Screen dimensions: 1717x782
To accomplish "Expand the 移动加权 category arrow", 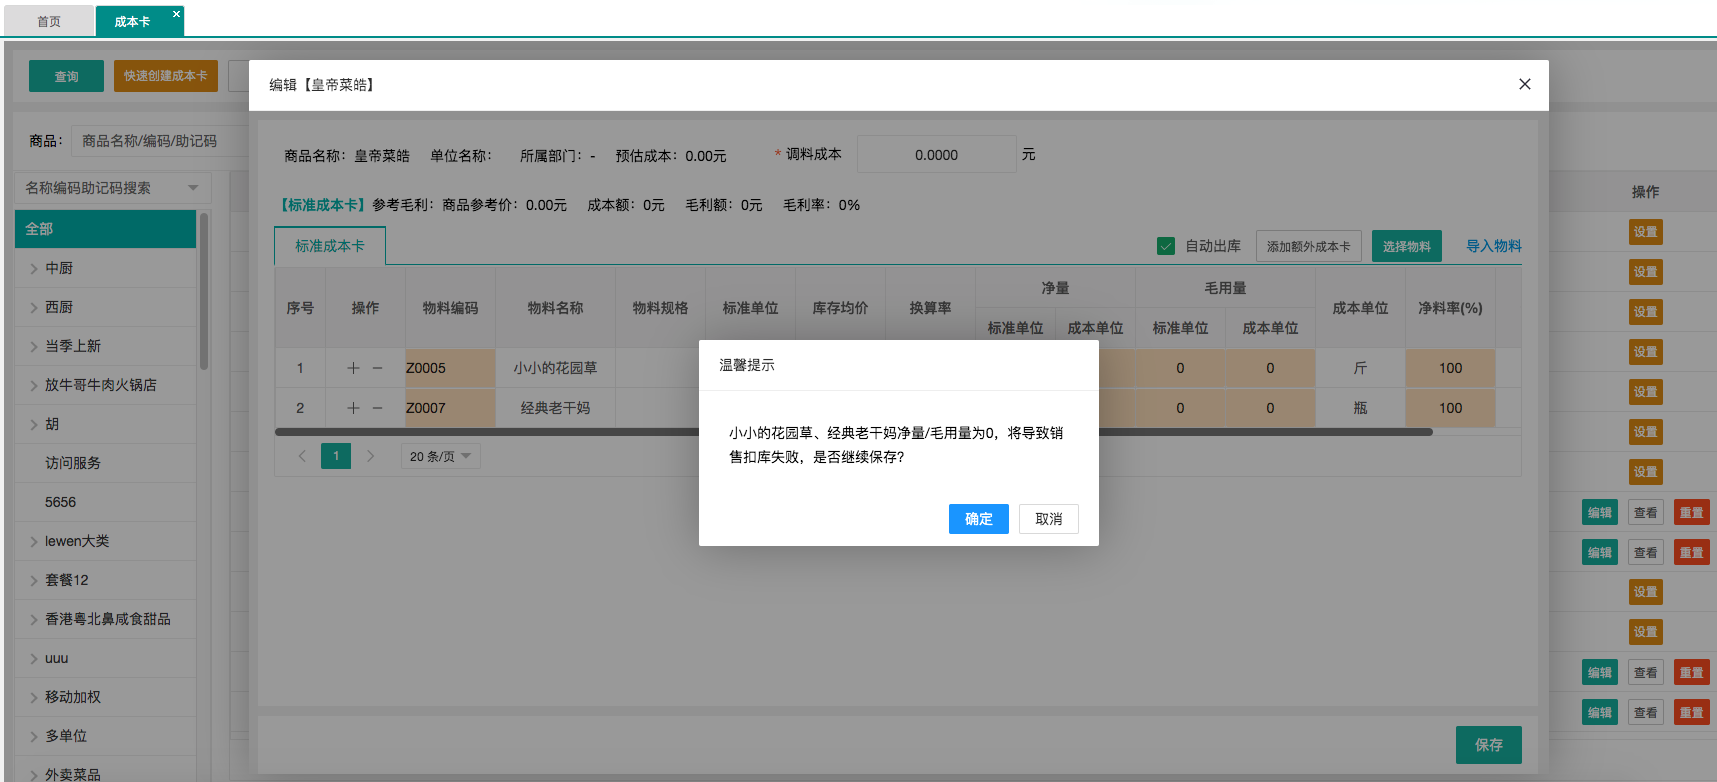I will click(33, 697).
